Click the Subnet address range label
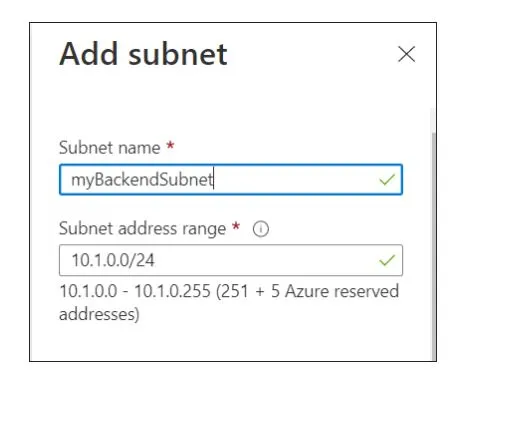 pos(143,229)
